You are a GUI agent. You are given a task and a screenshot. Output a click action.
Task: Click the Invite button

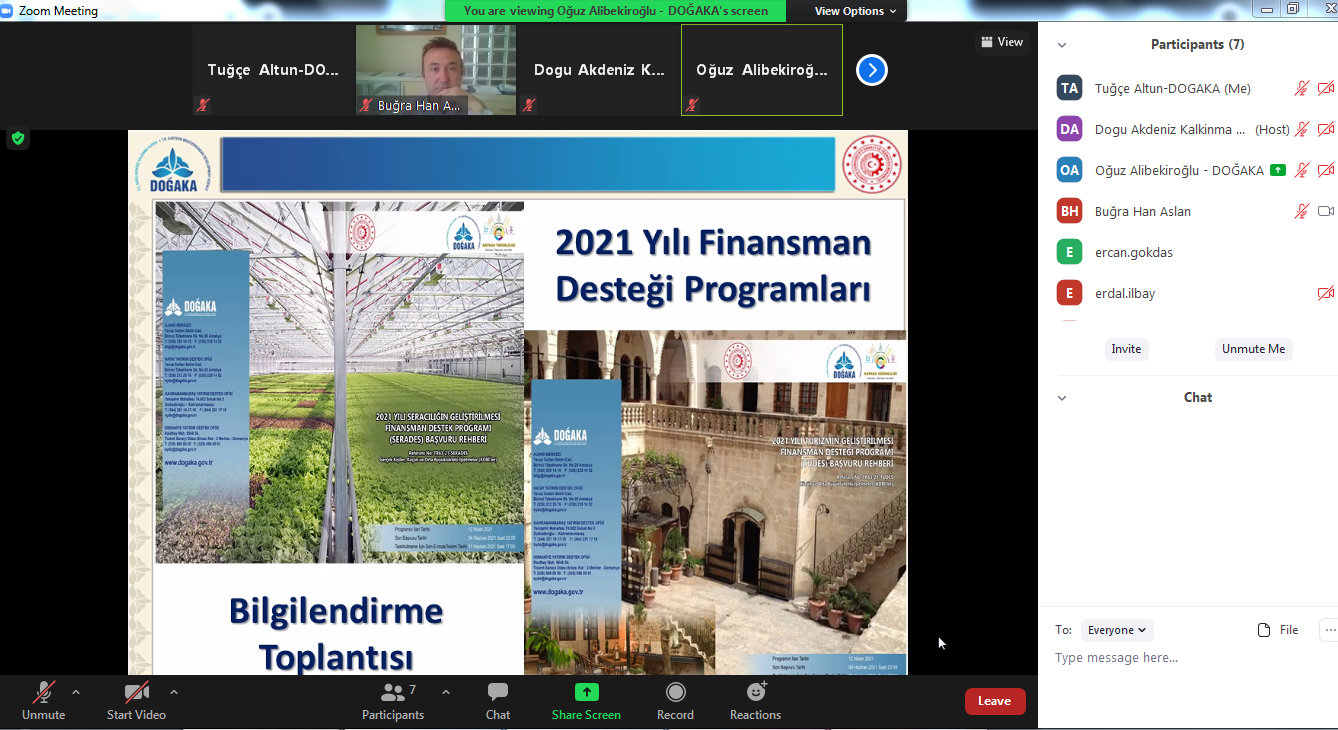click(1126, 349)
